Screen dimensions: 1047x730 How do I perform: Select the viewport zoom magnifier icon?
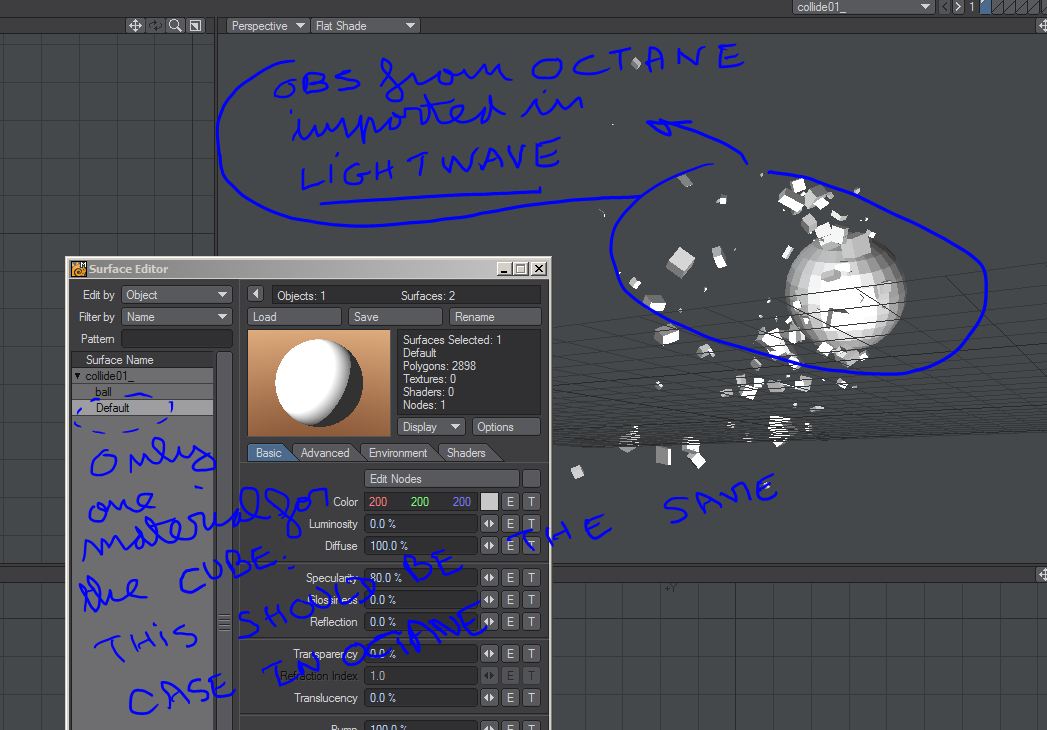[175, 25]
